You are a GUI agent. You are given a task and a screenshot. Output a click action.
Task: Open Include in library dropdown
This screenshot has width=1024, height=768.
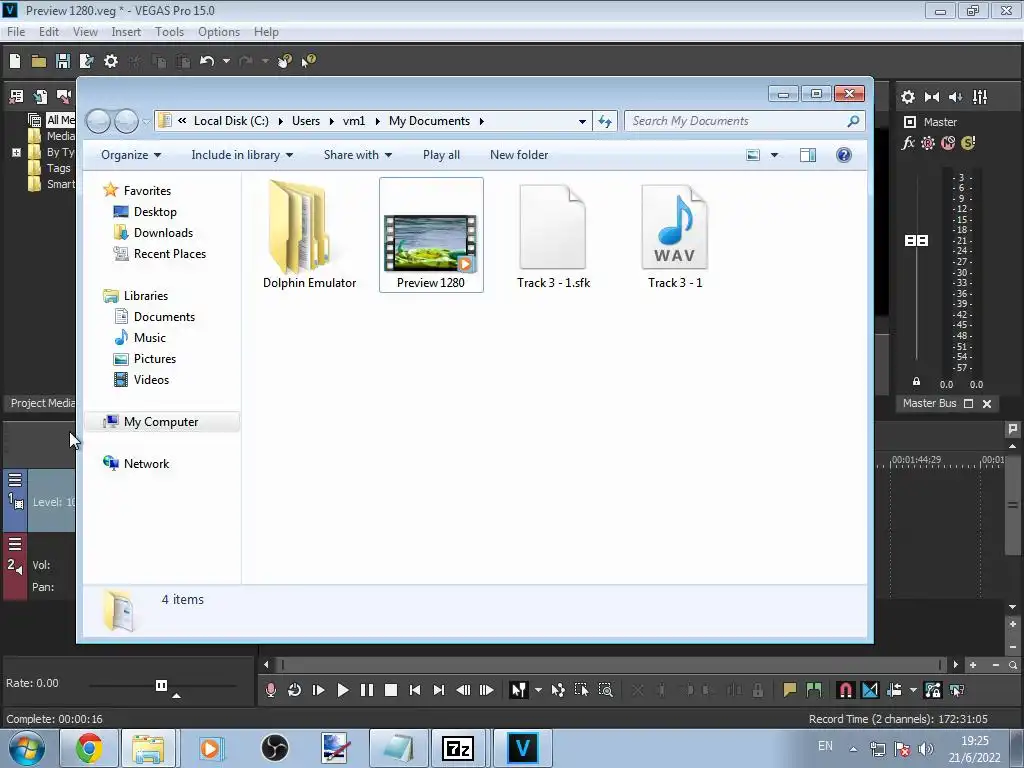tap(242, 155)
